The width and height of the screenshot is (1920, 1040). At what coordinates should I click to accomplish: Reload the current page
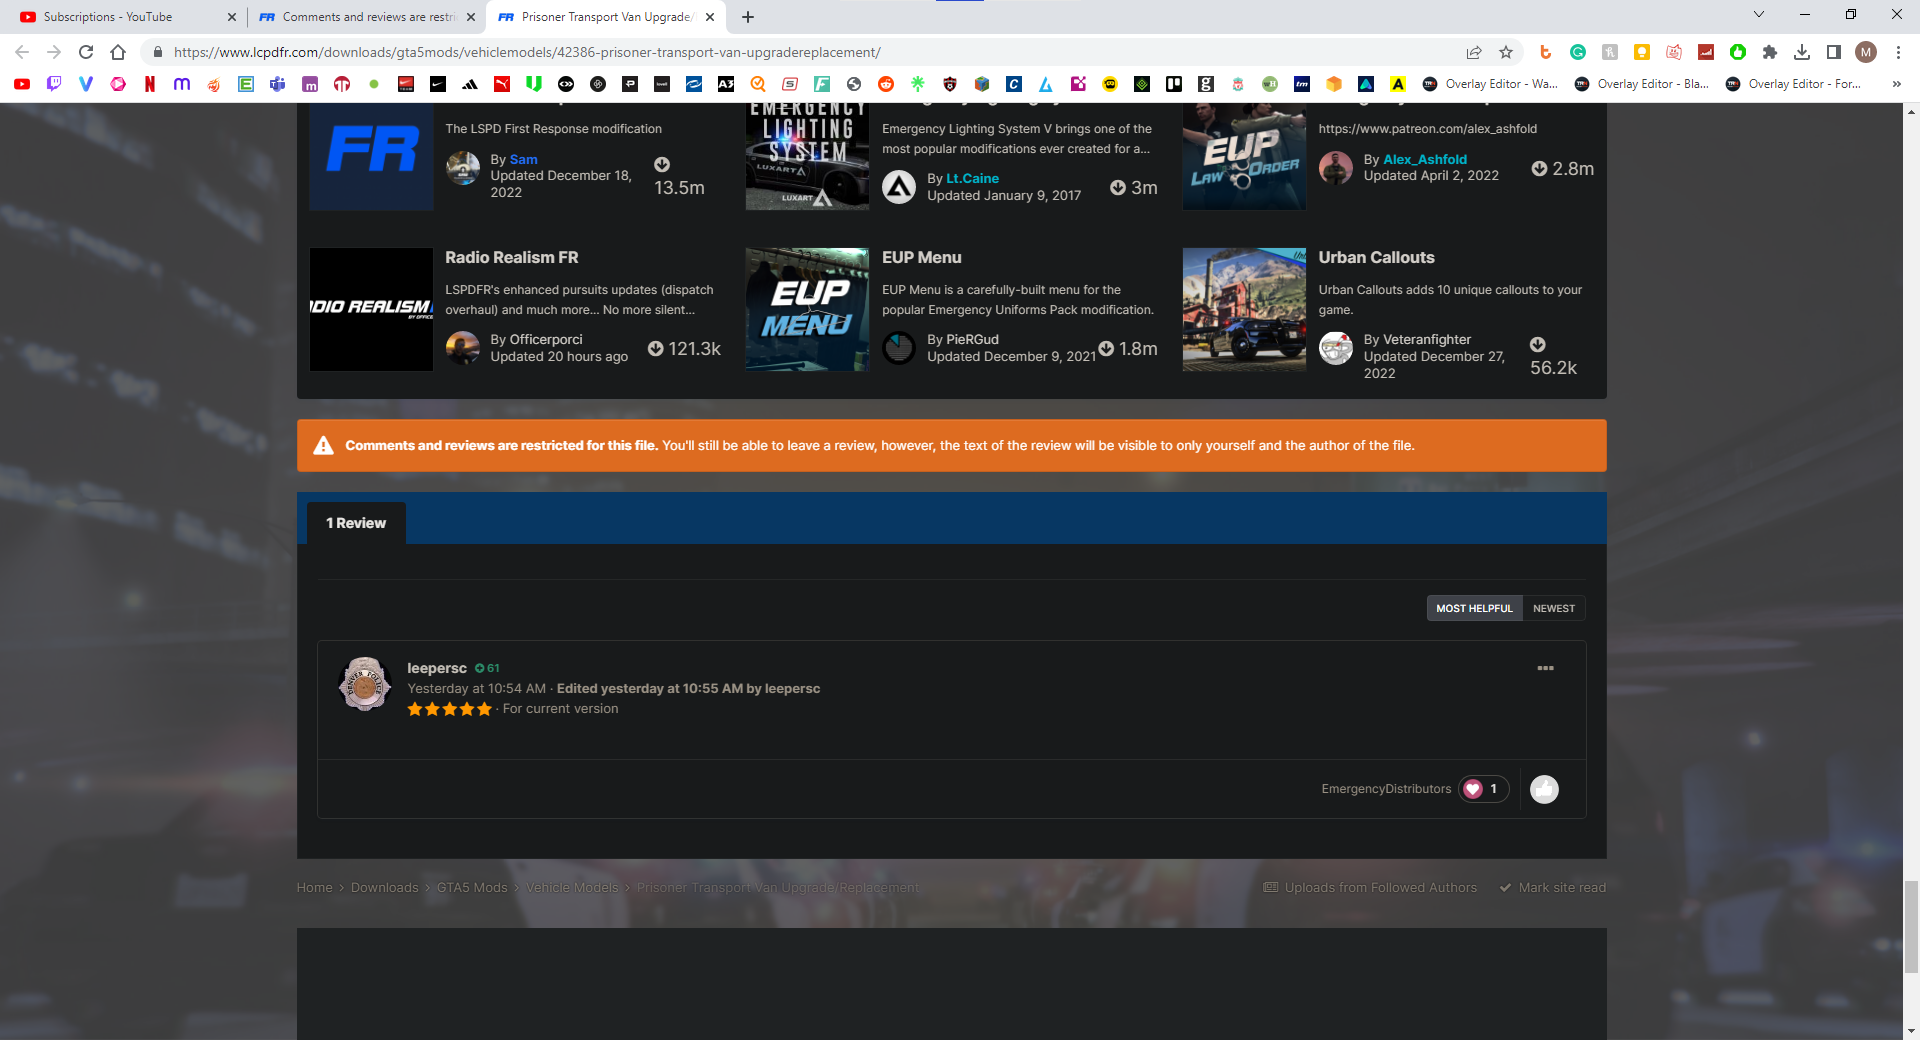pos(86,52)
